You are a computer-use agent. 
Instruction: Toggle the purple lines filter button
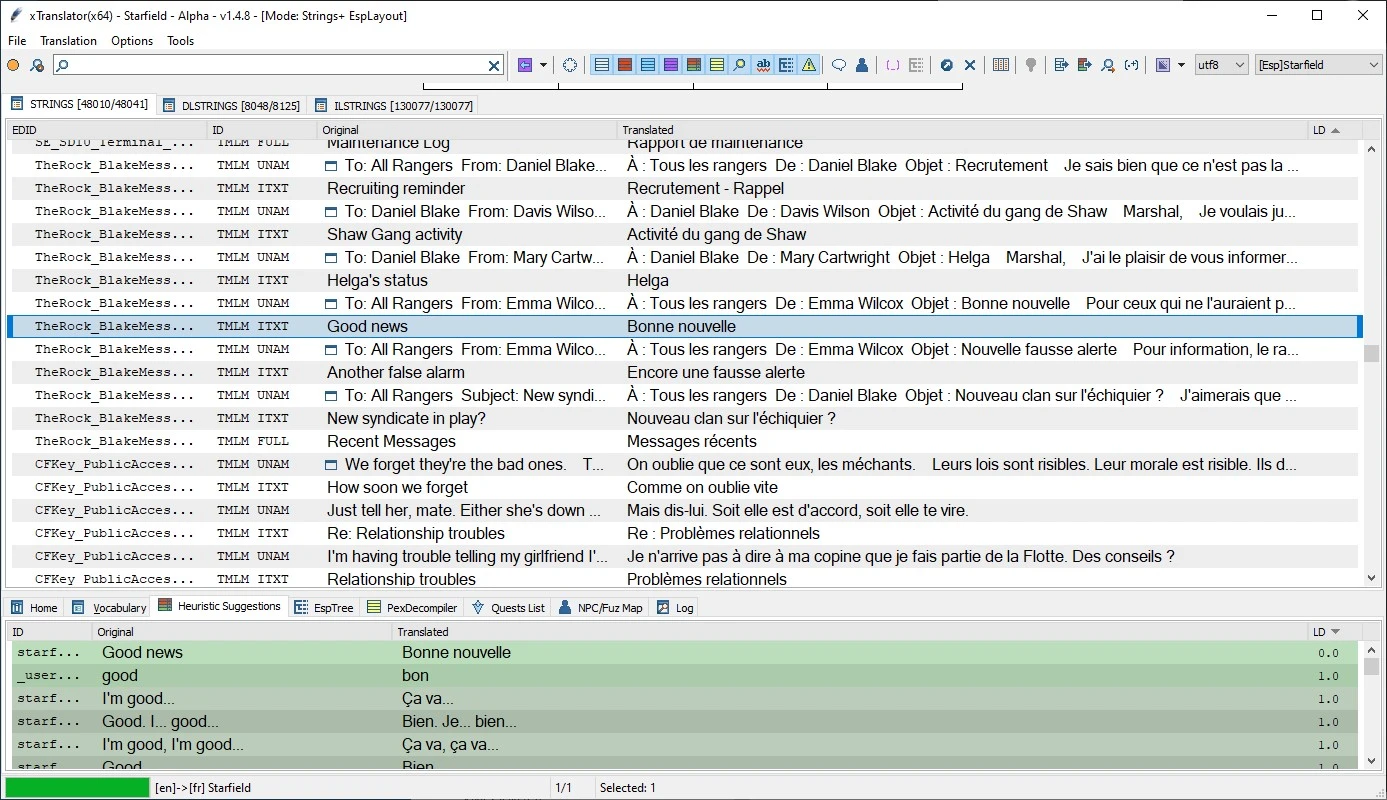pos(671,65)
